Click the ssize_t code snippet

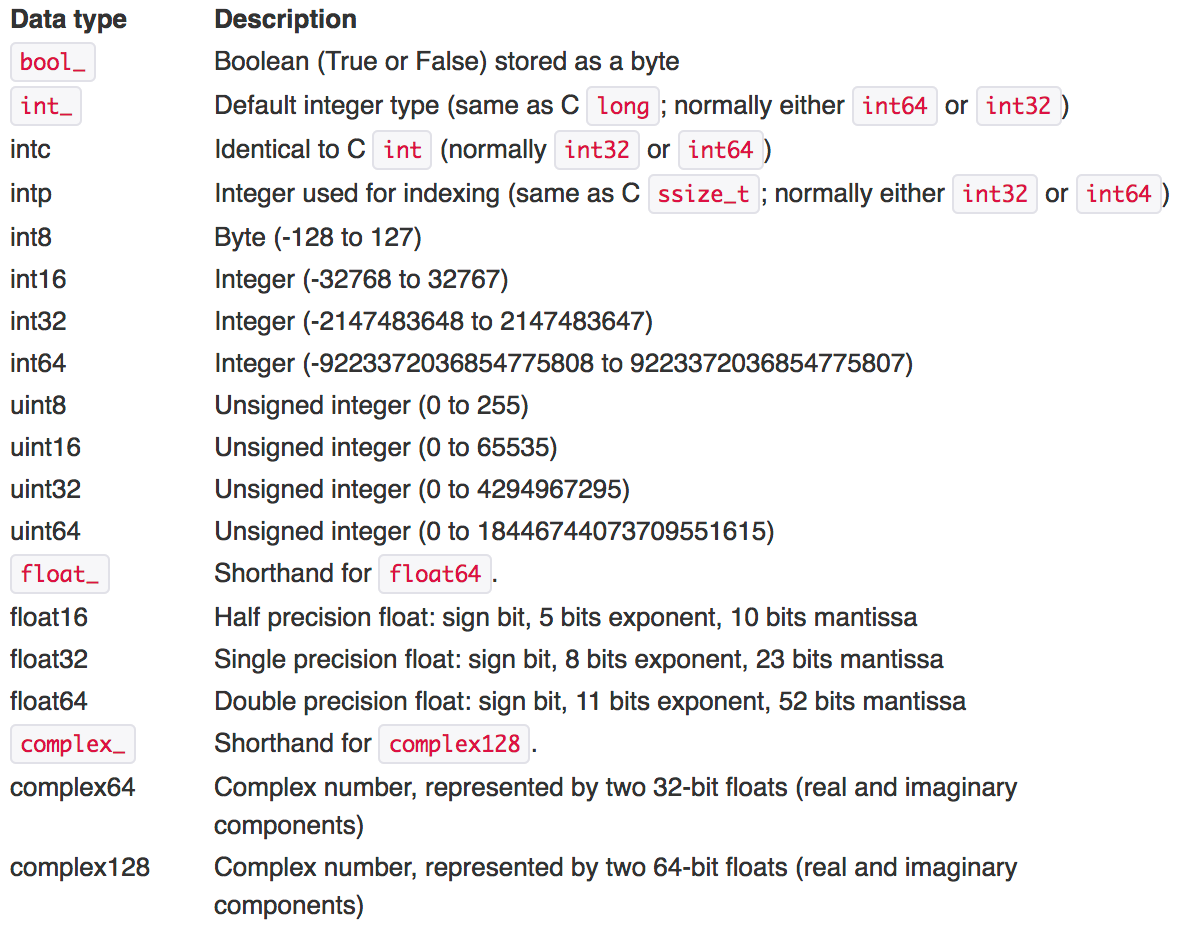click(x=704, y=194)
